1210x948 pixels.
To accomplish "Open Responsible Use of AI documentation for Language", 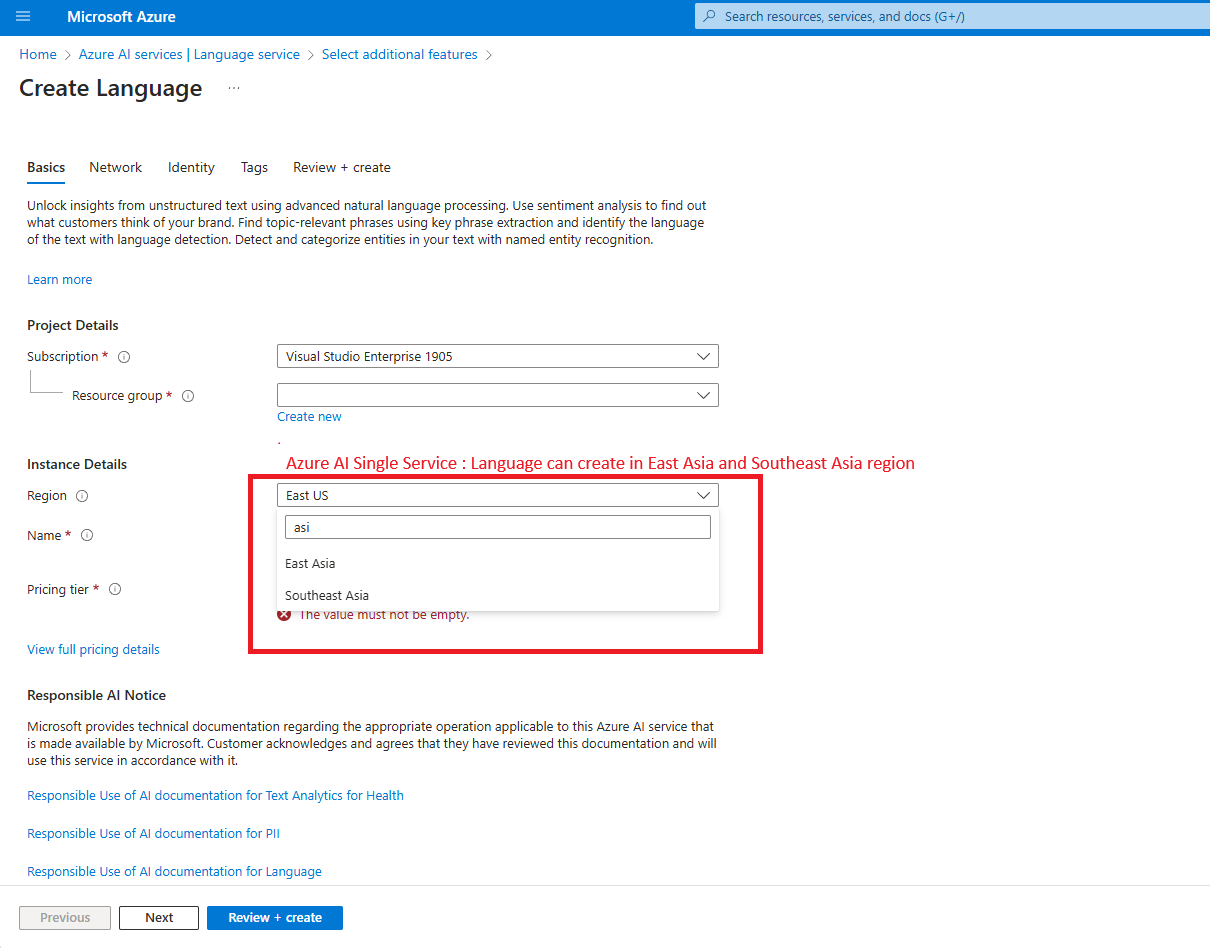I will pyautogui.click(x=174, y=872).
